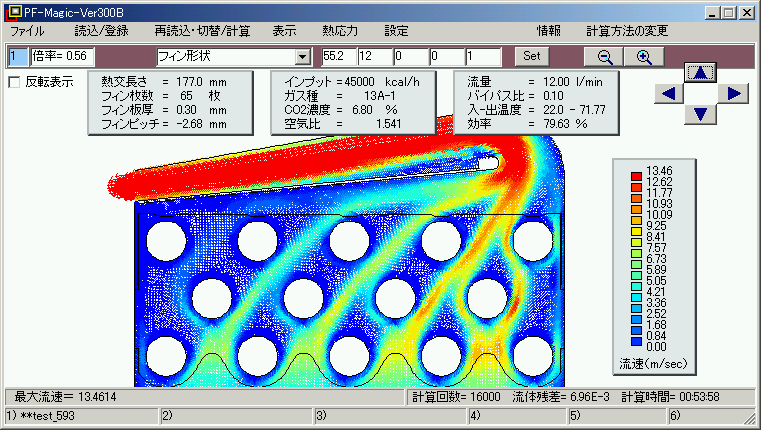This screenshot has height=430, width=761.
Task: Click the input field containing 12
Action: [375, 56]
